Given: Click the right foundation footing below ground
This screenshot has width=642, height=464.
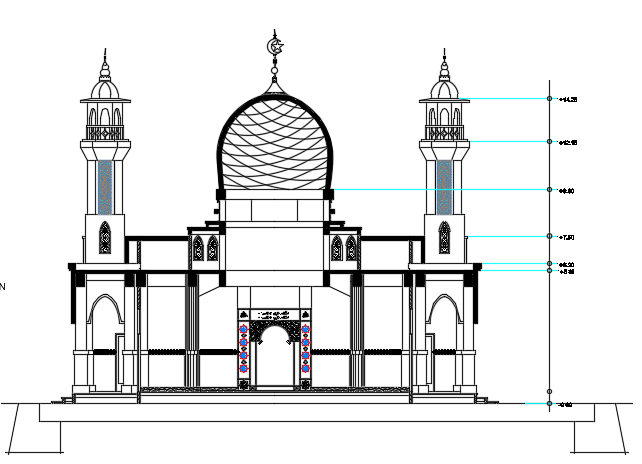Looking at the screenshot, I should click(x=596, y=436).
